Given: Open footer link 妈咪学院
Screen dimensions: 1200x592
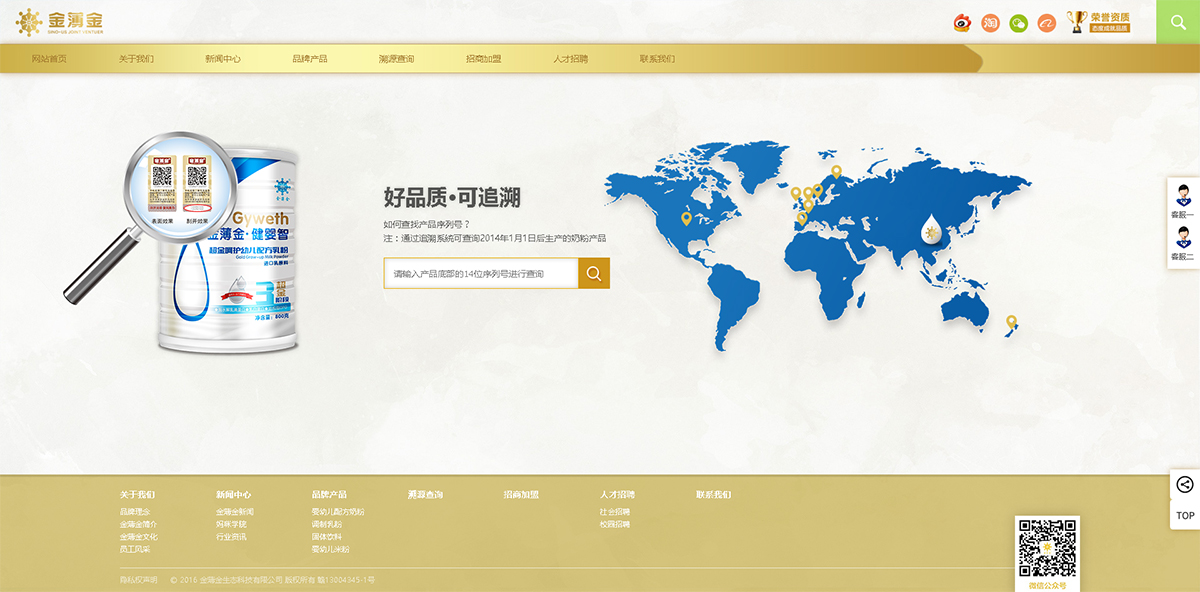Looking at the screenshot, I should point(230,524).
